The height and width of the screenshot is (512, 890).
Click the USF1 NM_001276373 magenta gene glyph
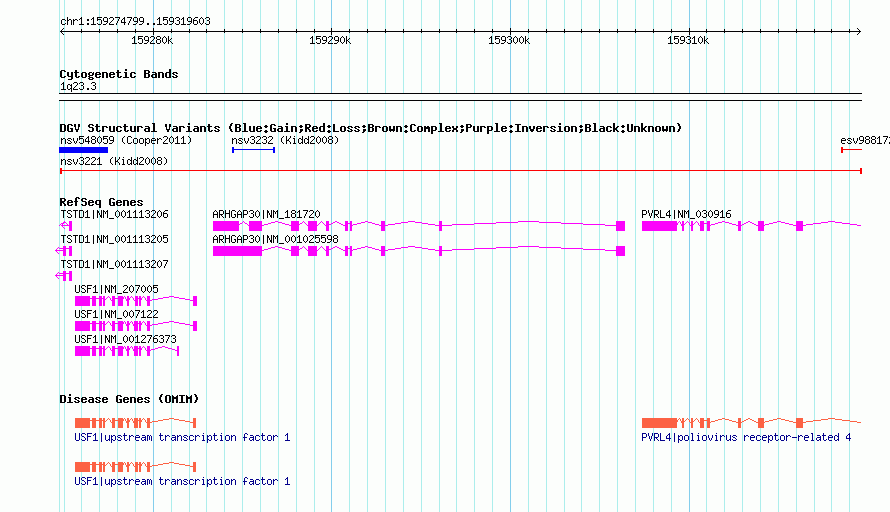pos(127,351)
